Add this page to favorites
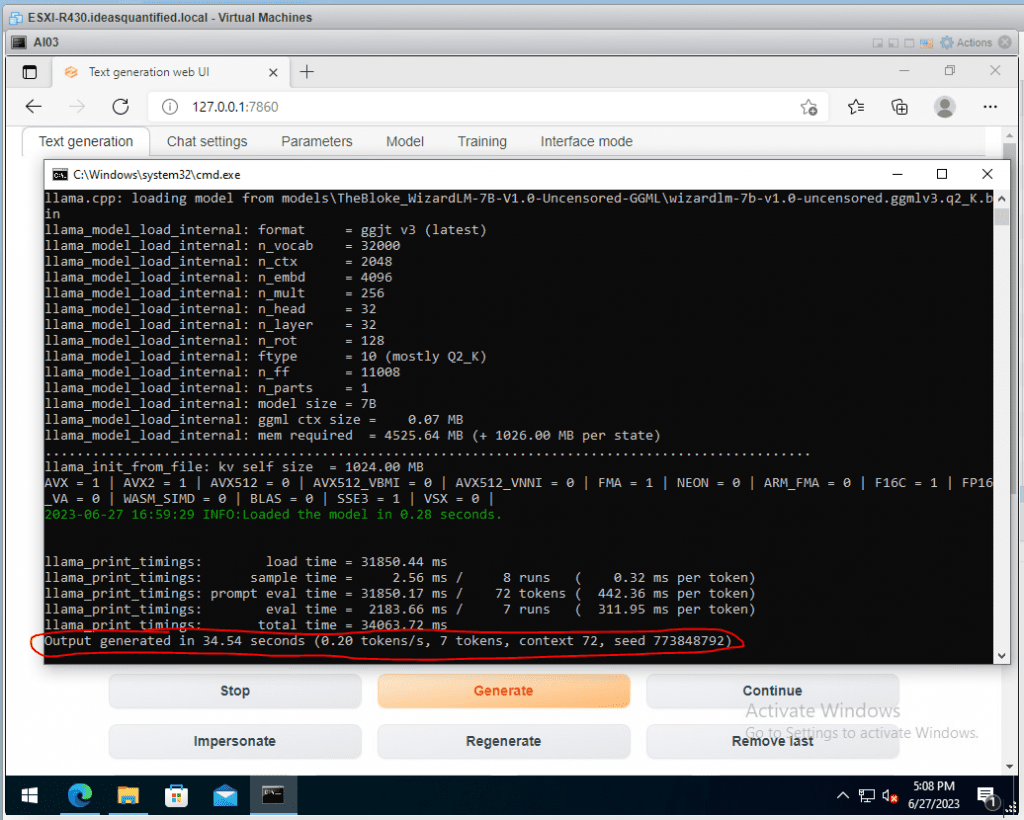 (x=808, y=107)
